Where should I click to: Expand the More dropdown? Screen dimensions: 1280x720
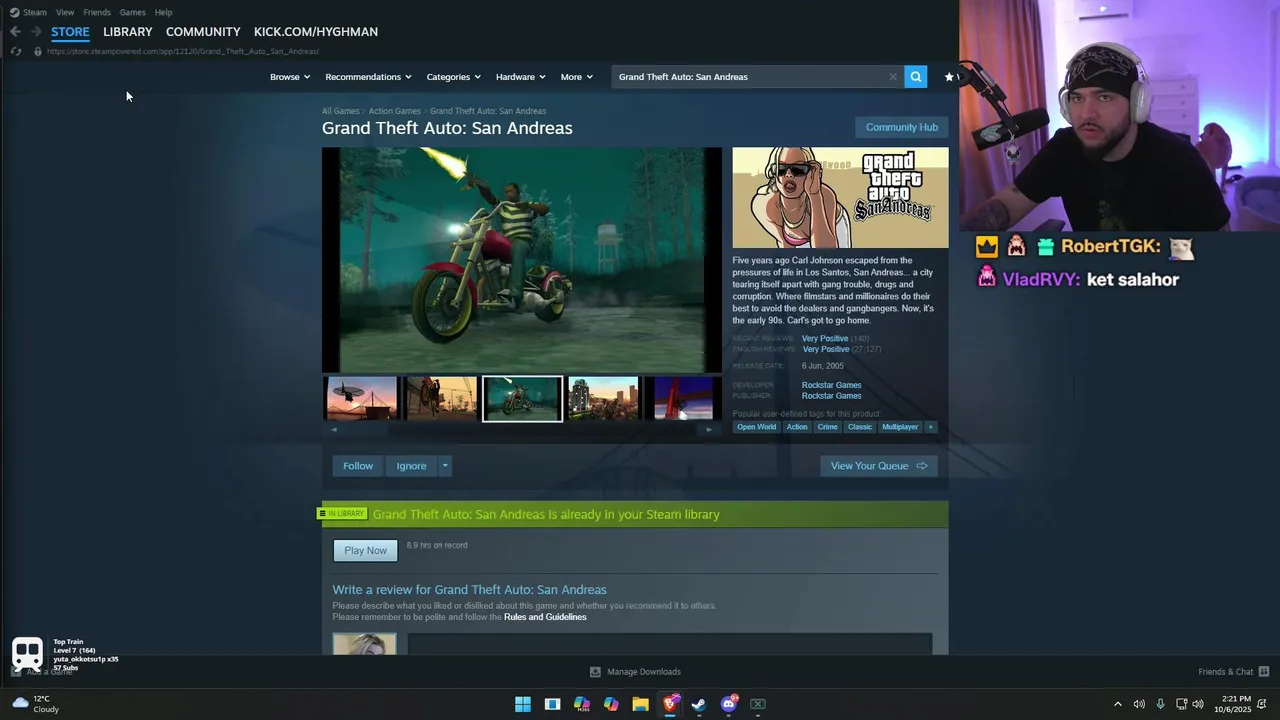click(577, 77)
